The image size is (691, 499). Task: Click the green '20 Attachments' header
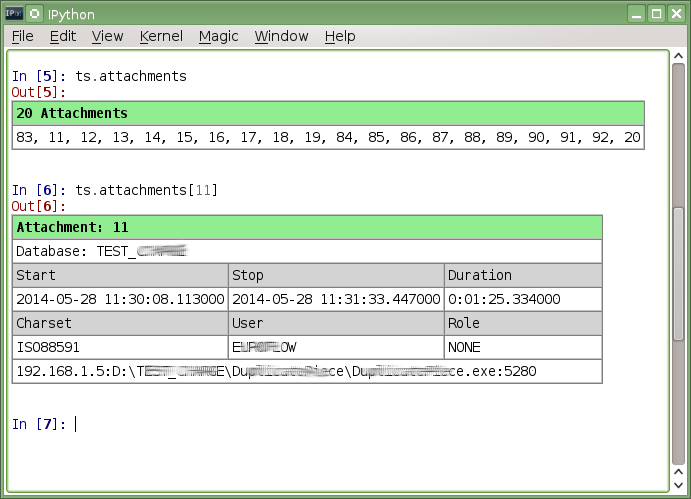tap(328, 113)
